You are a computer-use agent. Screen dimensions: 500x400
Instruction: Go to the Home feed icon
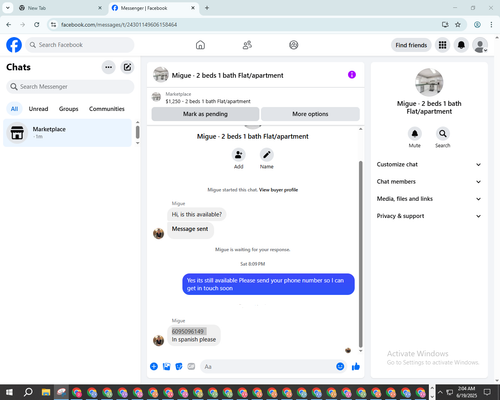tap(200, 45)
